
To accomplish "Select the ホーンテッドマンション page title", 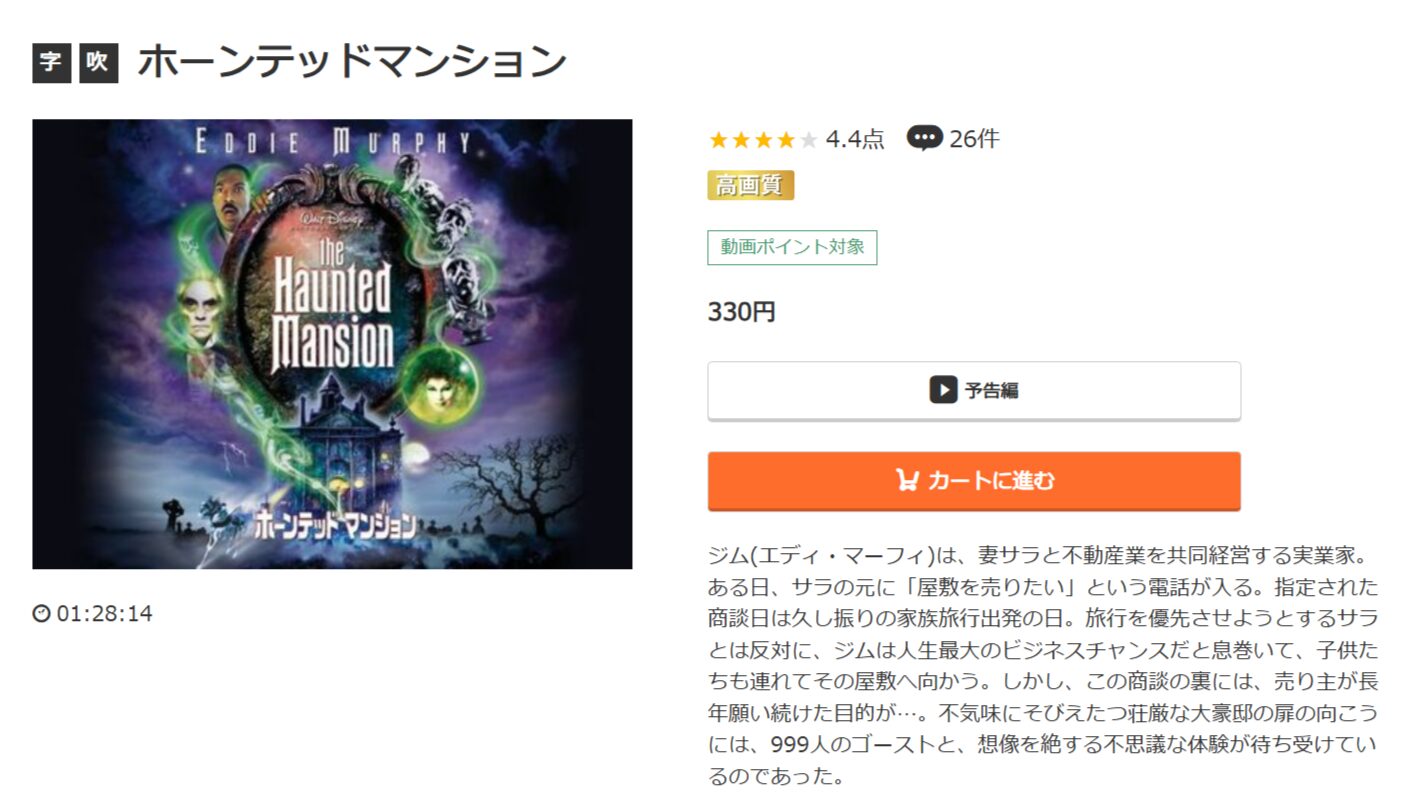I will coord(352,62).
